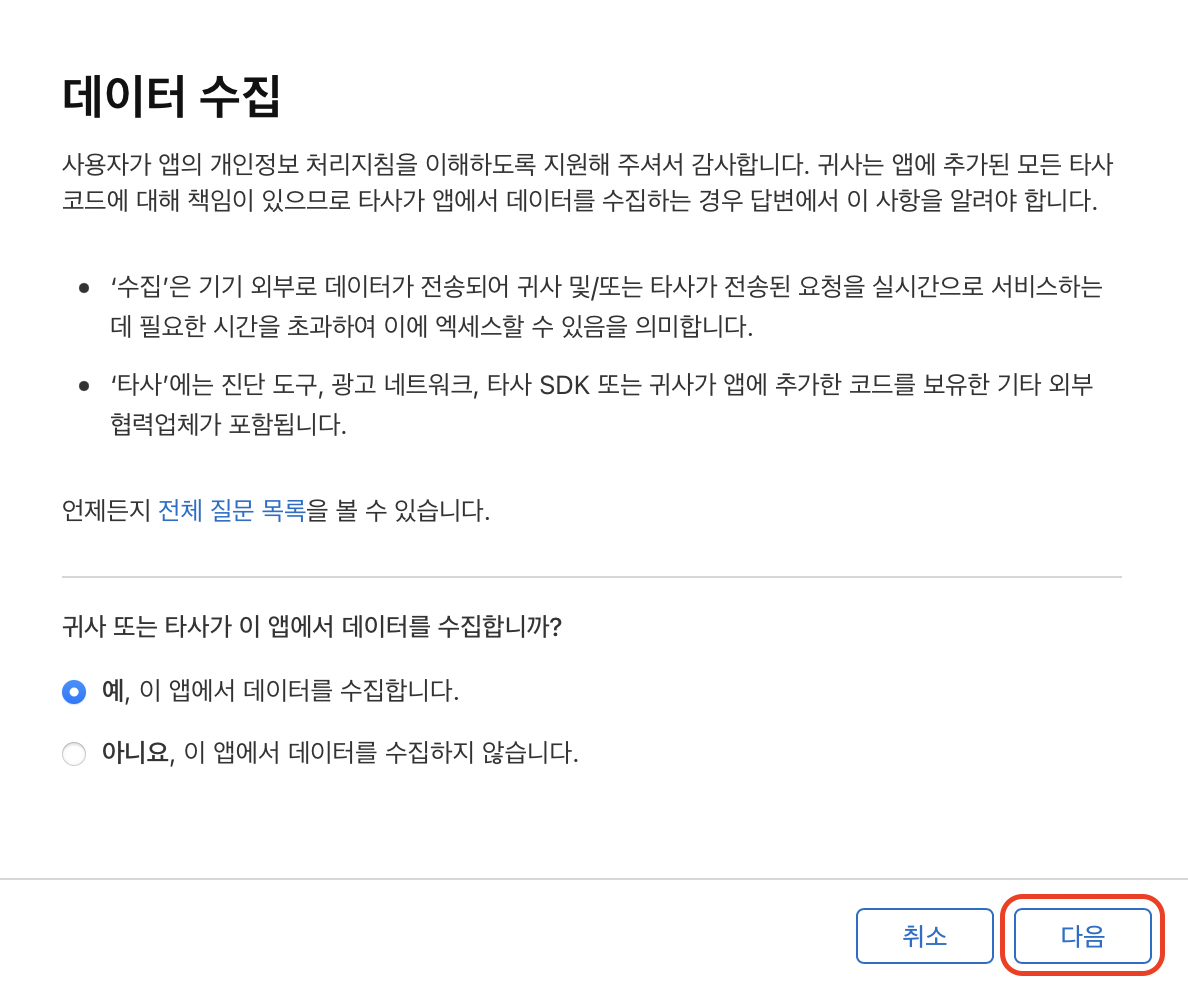Click the bold '예' option label
This screenshot has width=1188, height=988.
point(114,691)
